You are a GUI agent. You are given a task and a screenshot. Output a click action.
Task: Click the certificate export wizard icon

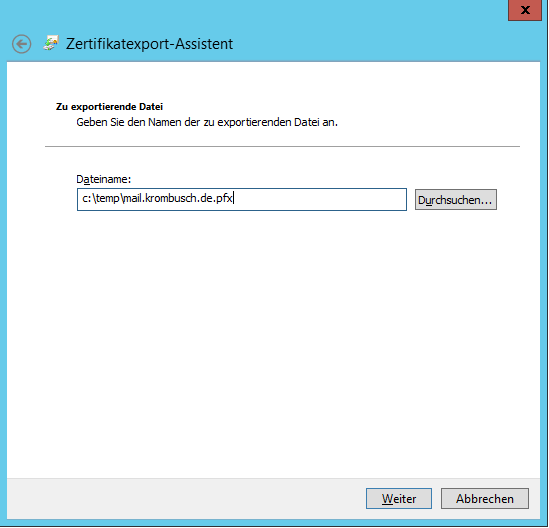pos(51,43)
